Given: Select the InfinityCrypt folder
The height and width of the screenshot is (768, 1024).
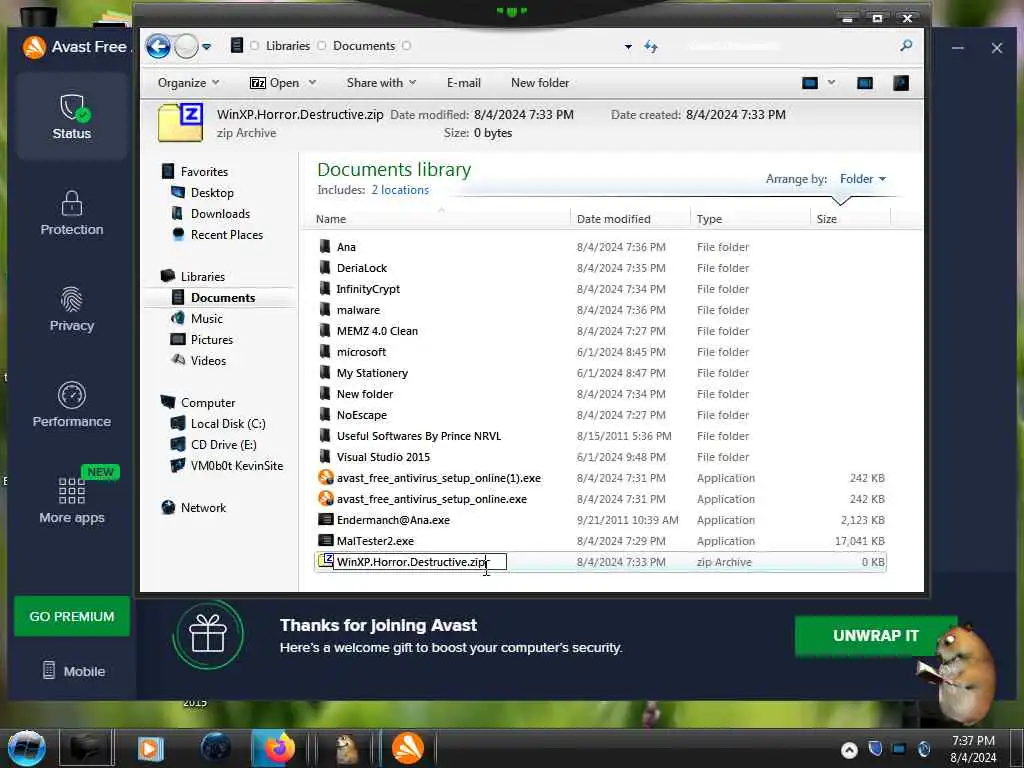Looking at the screenshot, I should click(x=368, y=289).
